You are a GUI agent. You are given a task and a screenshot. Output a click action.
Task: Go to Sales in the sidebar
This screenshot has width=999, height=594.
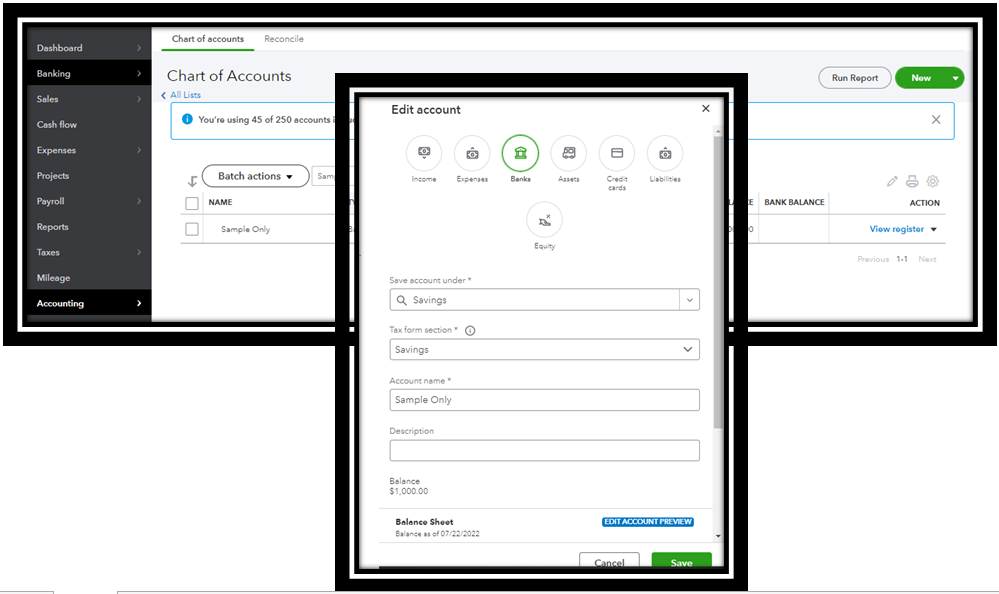pyautogui.click(x=48, y=99)
